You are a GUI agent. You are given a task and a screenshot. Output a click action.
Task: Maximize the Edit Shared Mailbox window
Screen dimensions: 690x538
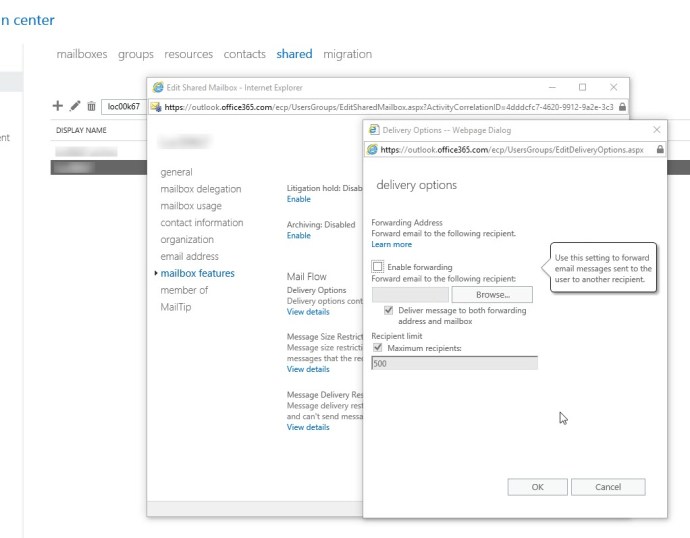tap(582, 87)
